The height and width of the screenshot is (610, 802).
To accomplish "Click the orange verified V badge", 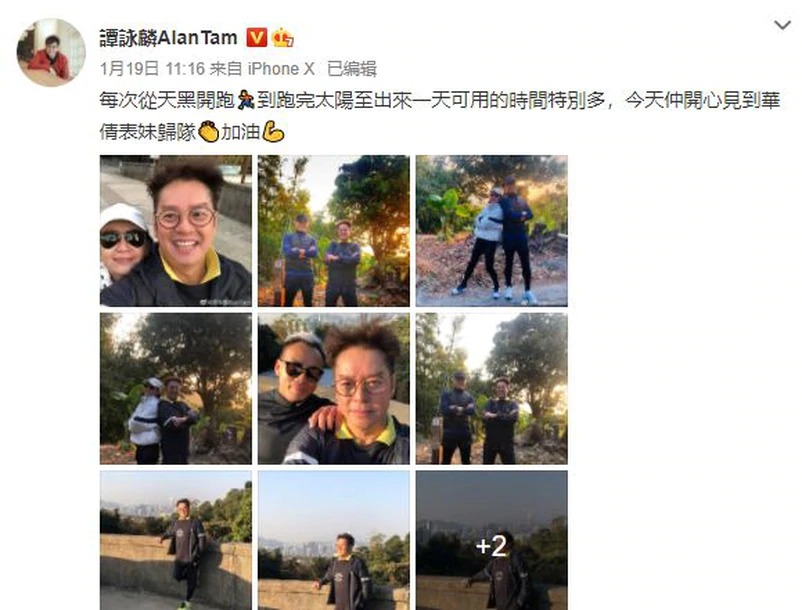I will click(x=257, y=38).
